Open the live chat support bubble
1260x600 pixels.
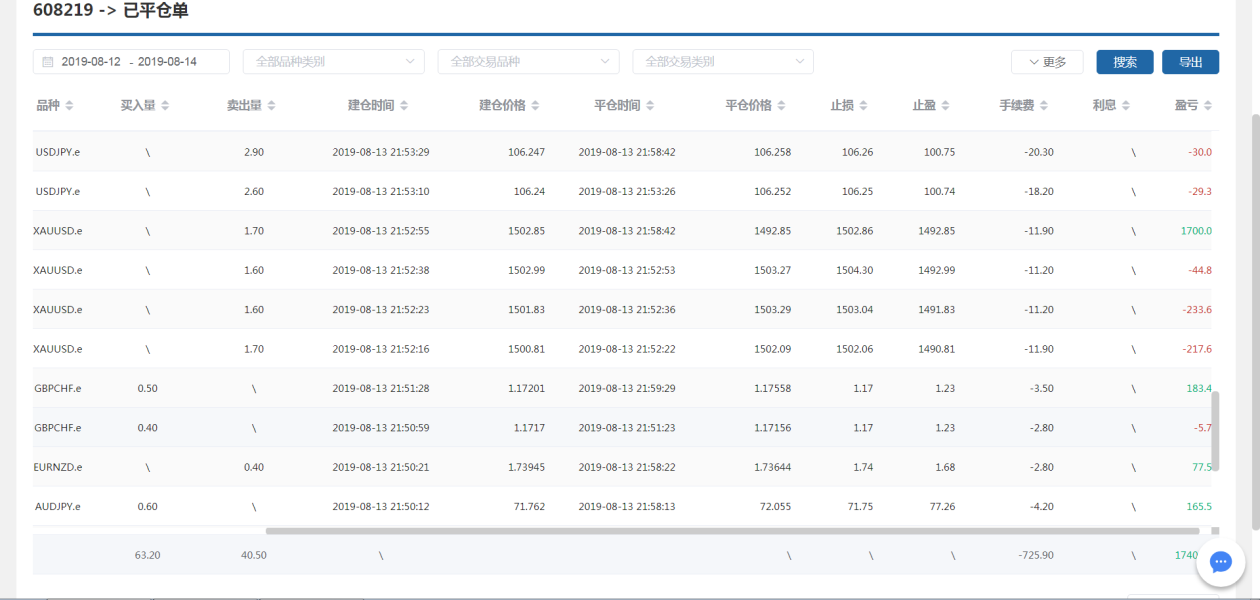click(x=1220, y=562)
